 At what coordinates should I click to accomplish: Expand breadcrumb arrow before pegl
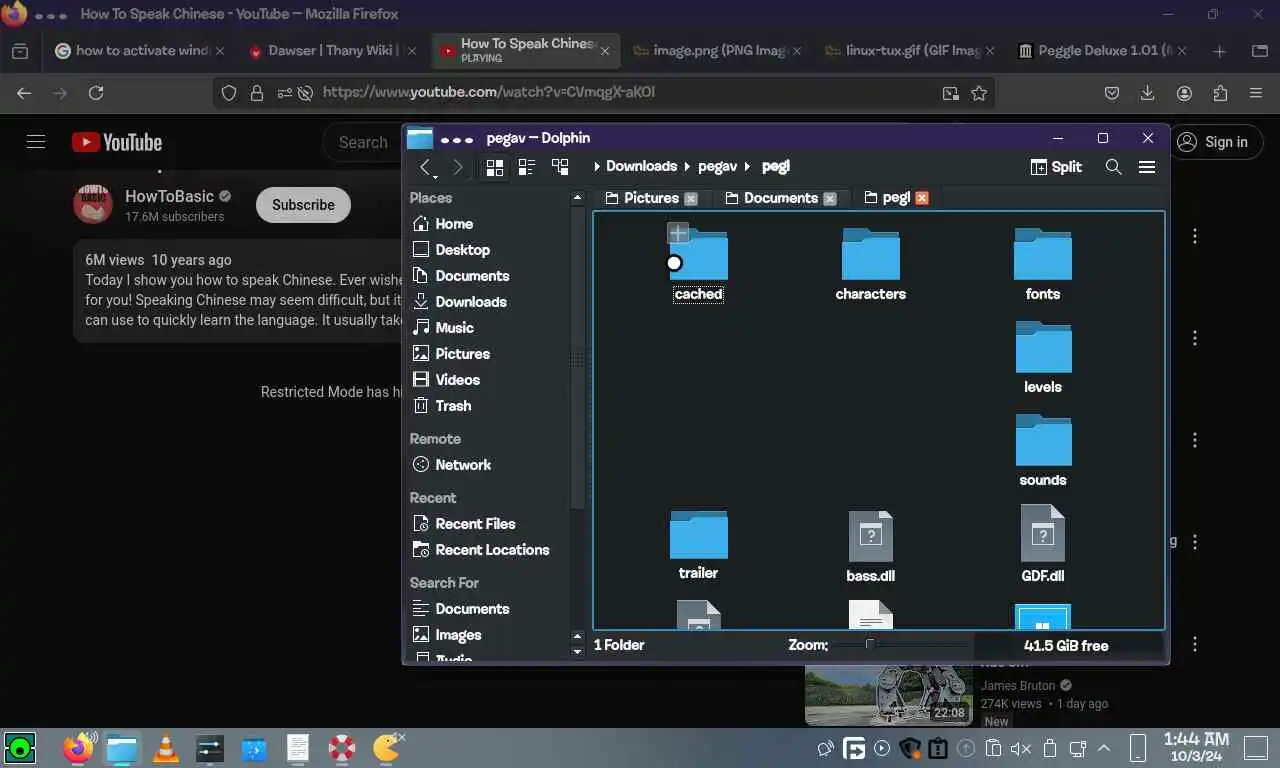point(747,167)
